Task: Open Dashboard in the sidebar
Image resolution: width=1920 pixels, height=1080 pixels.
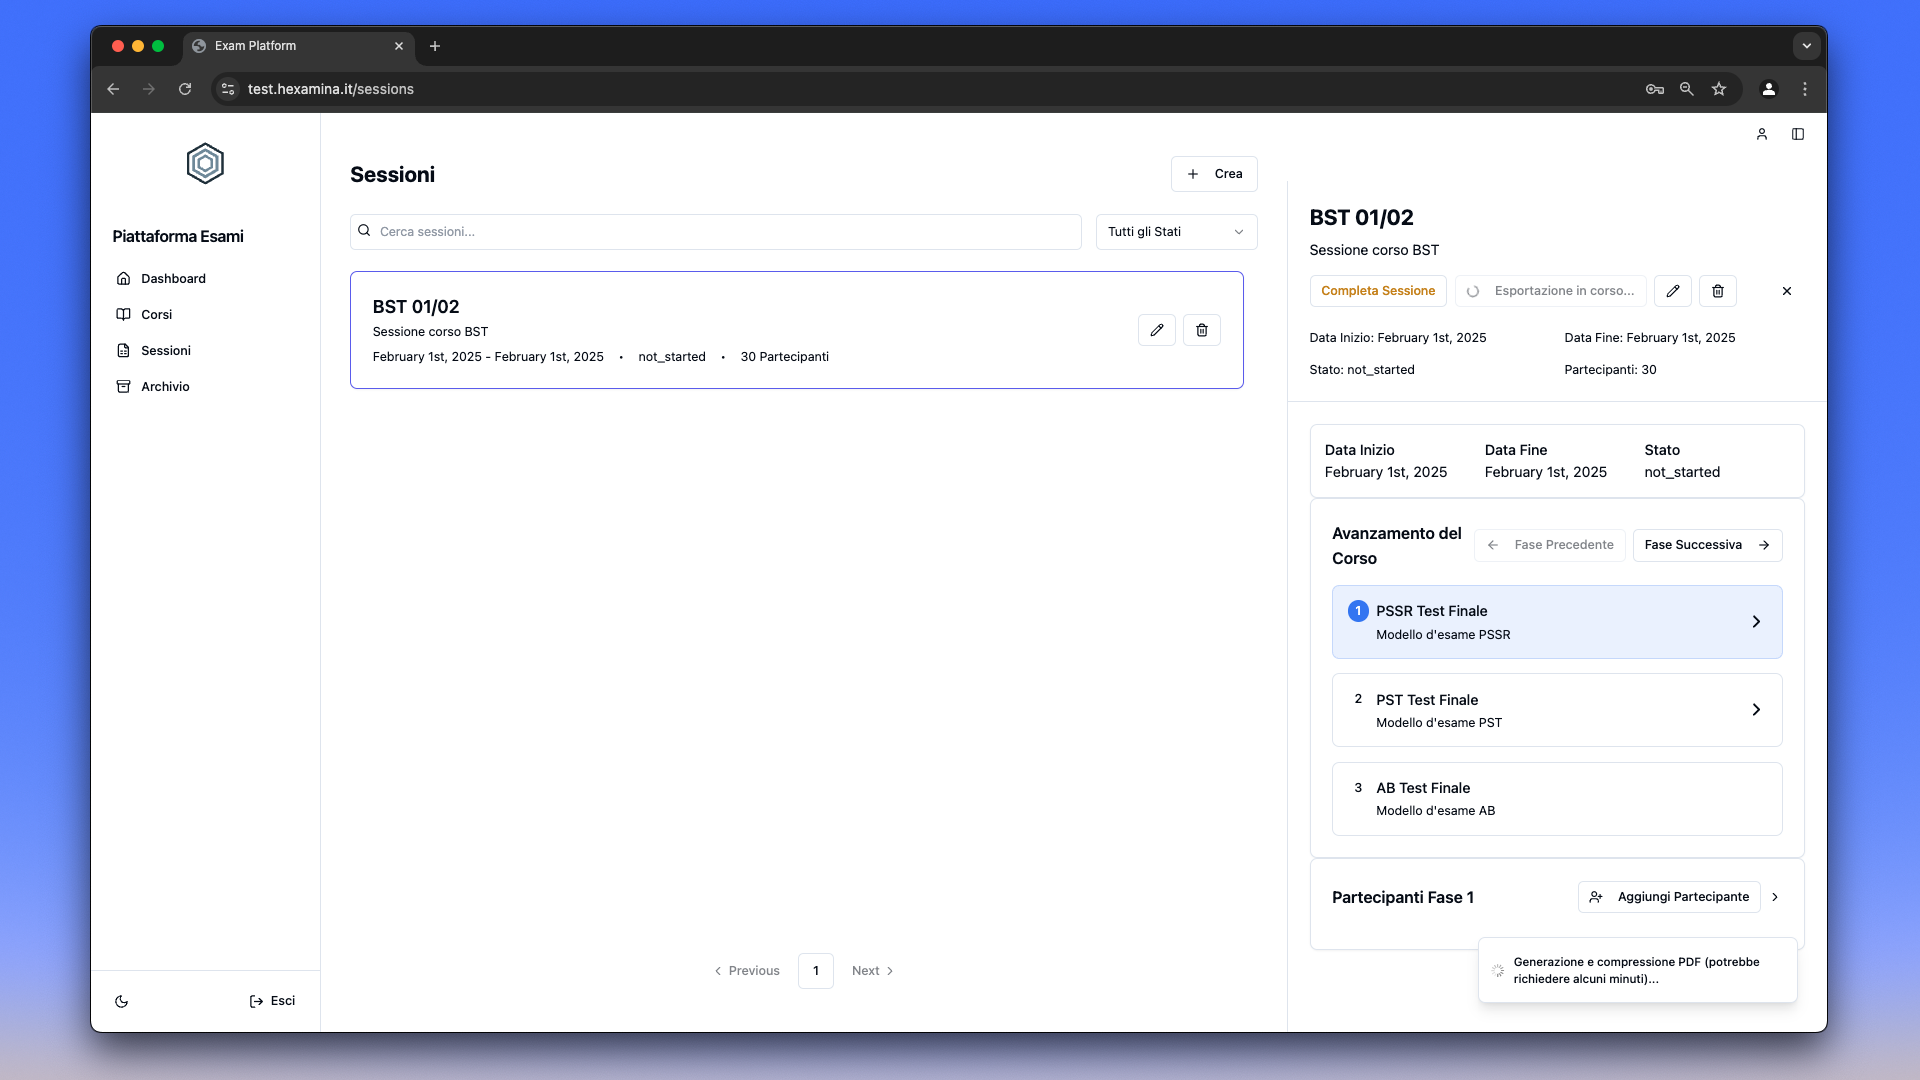Action: click(x=173, y=279)
